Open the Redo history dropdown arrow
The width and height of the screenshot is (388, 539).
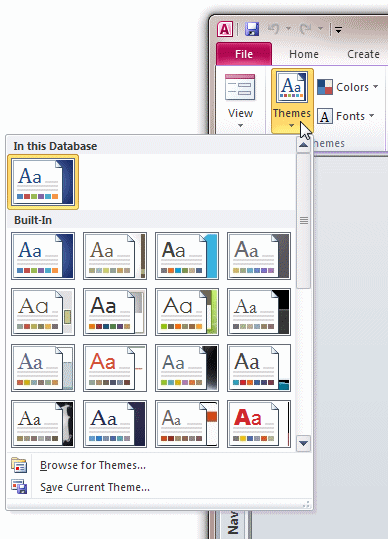[x=320, y=29]
